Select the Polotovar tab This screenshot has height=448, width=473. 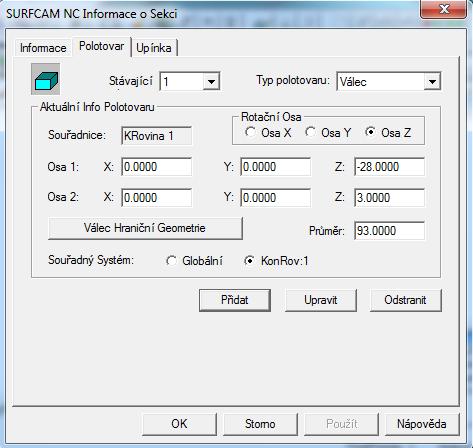click(x=101, y=46)
